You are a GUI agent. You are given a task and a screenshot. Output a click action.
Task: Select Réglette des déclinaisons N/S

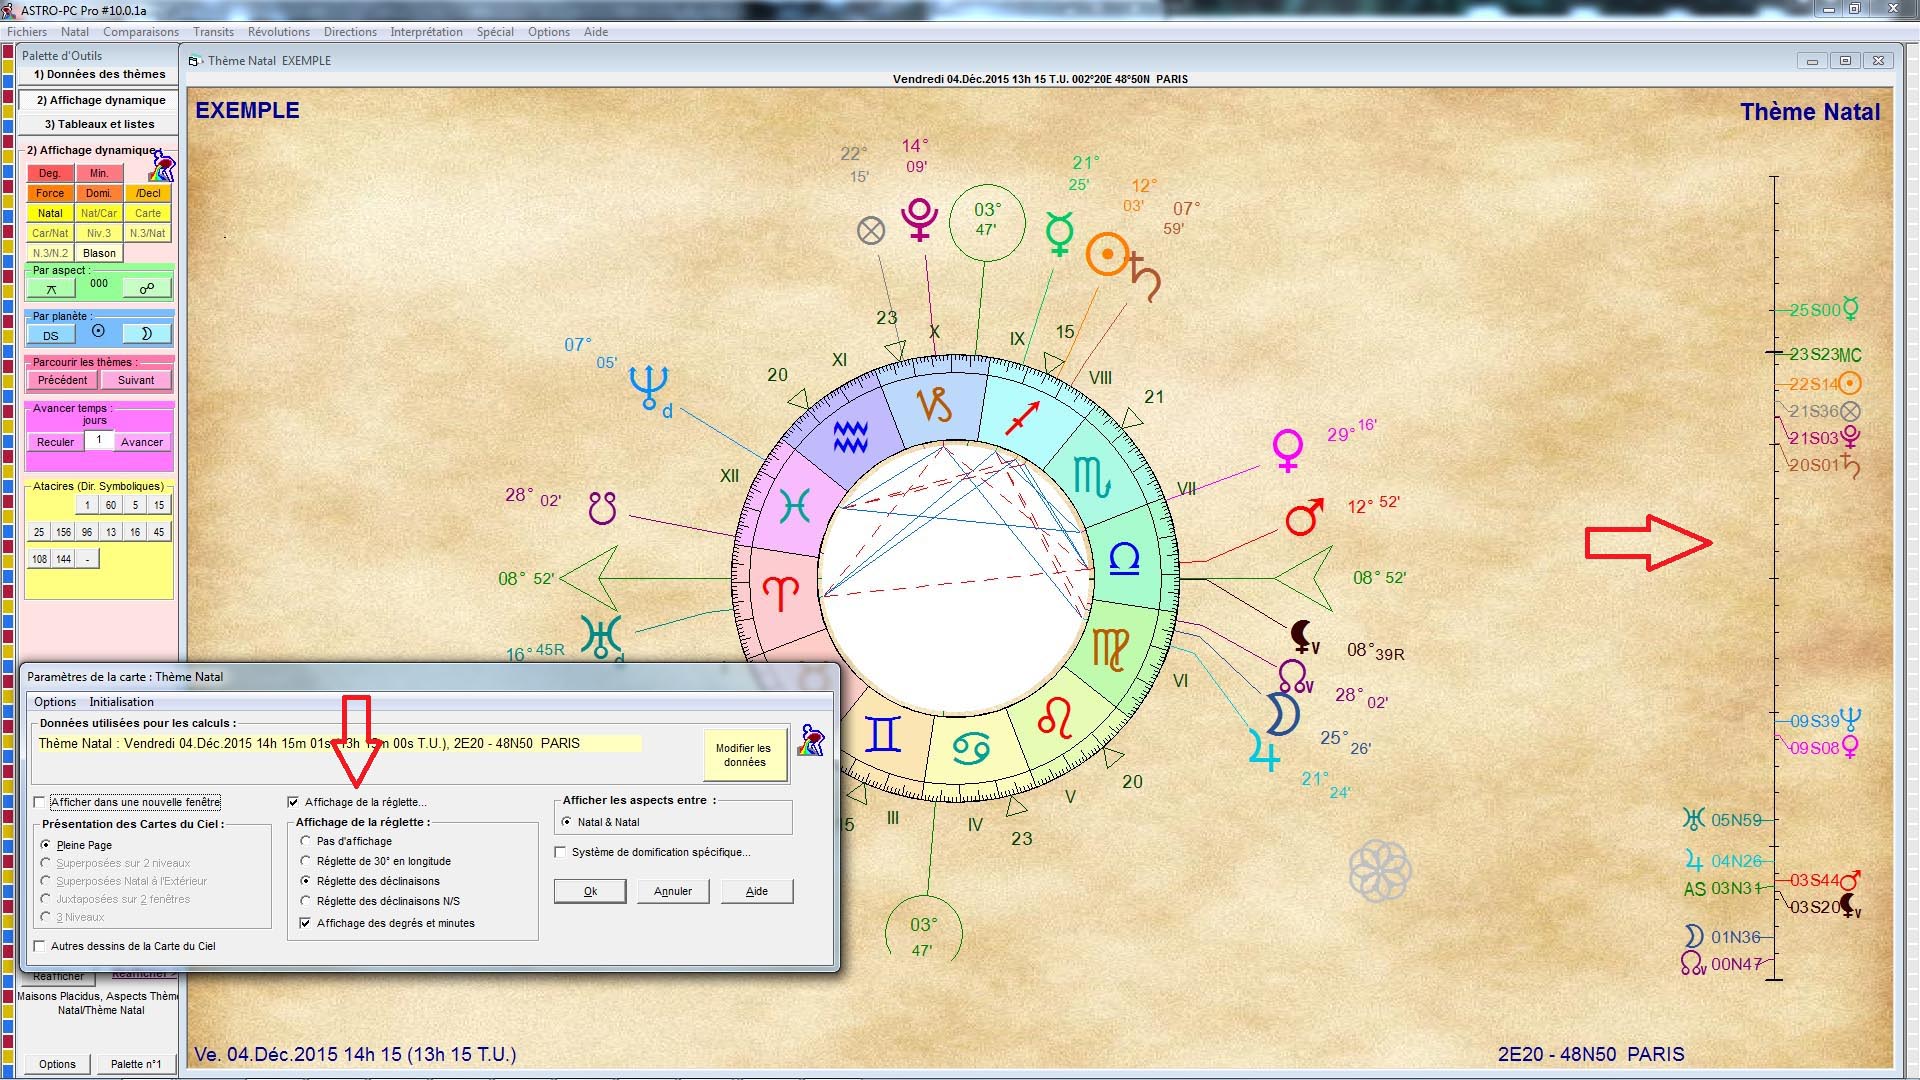(x=306, y=901)
